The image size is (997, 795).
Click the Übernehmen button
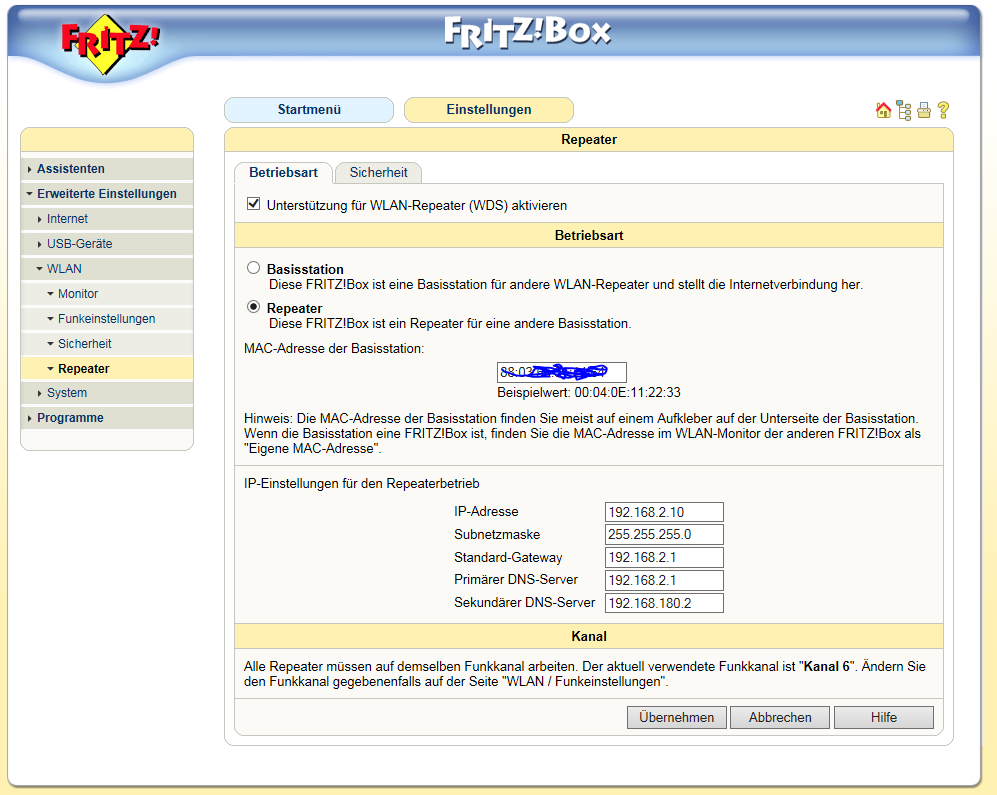(x=677, y=717)
